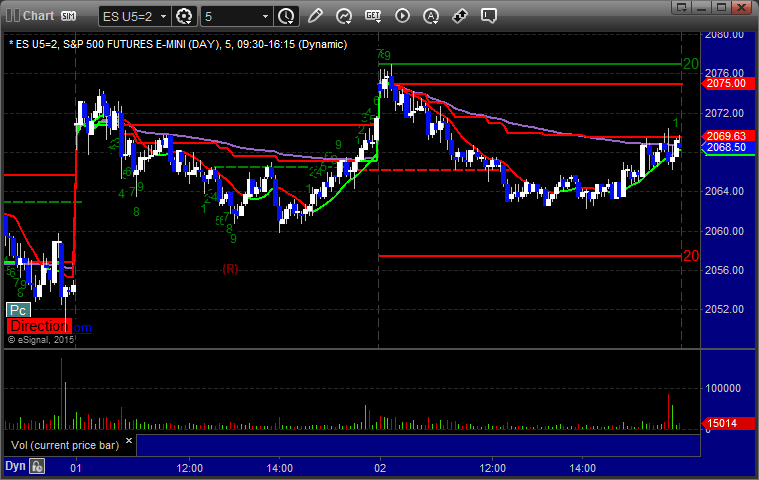Open the chart comment bubble icon

[489, 16]
